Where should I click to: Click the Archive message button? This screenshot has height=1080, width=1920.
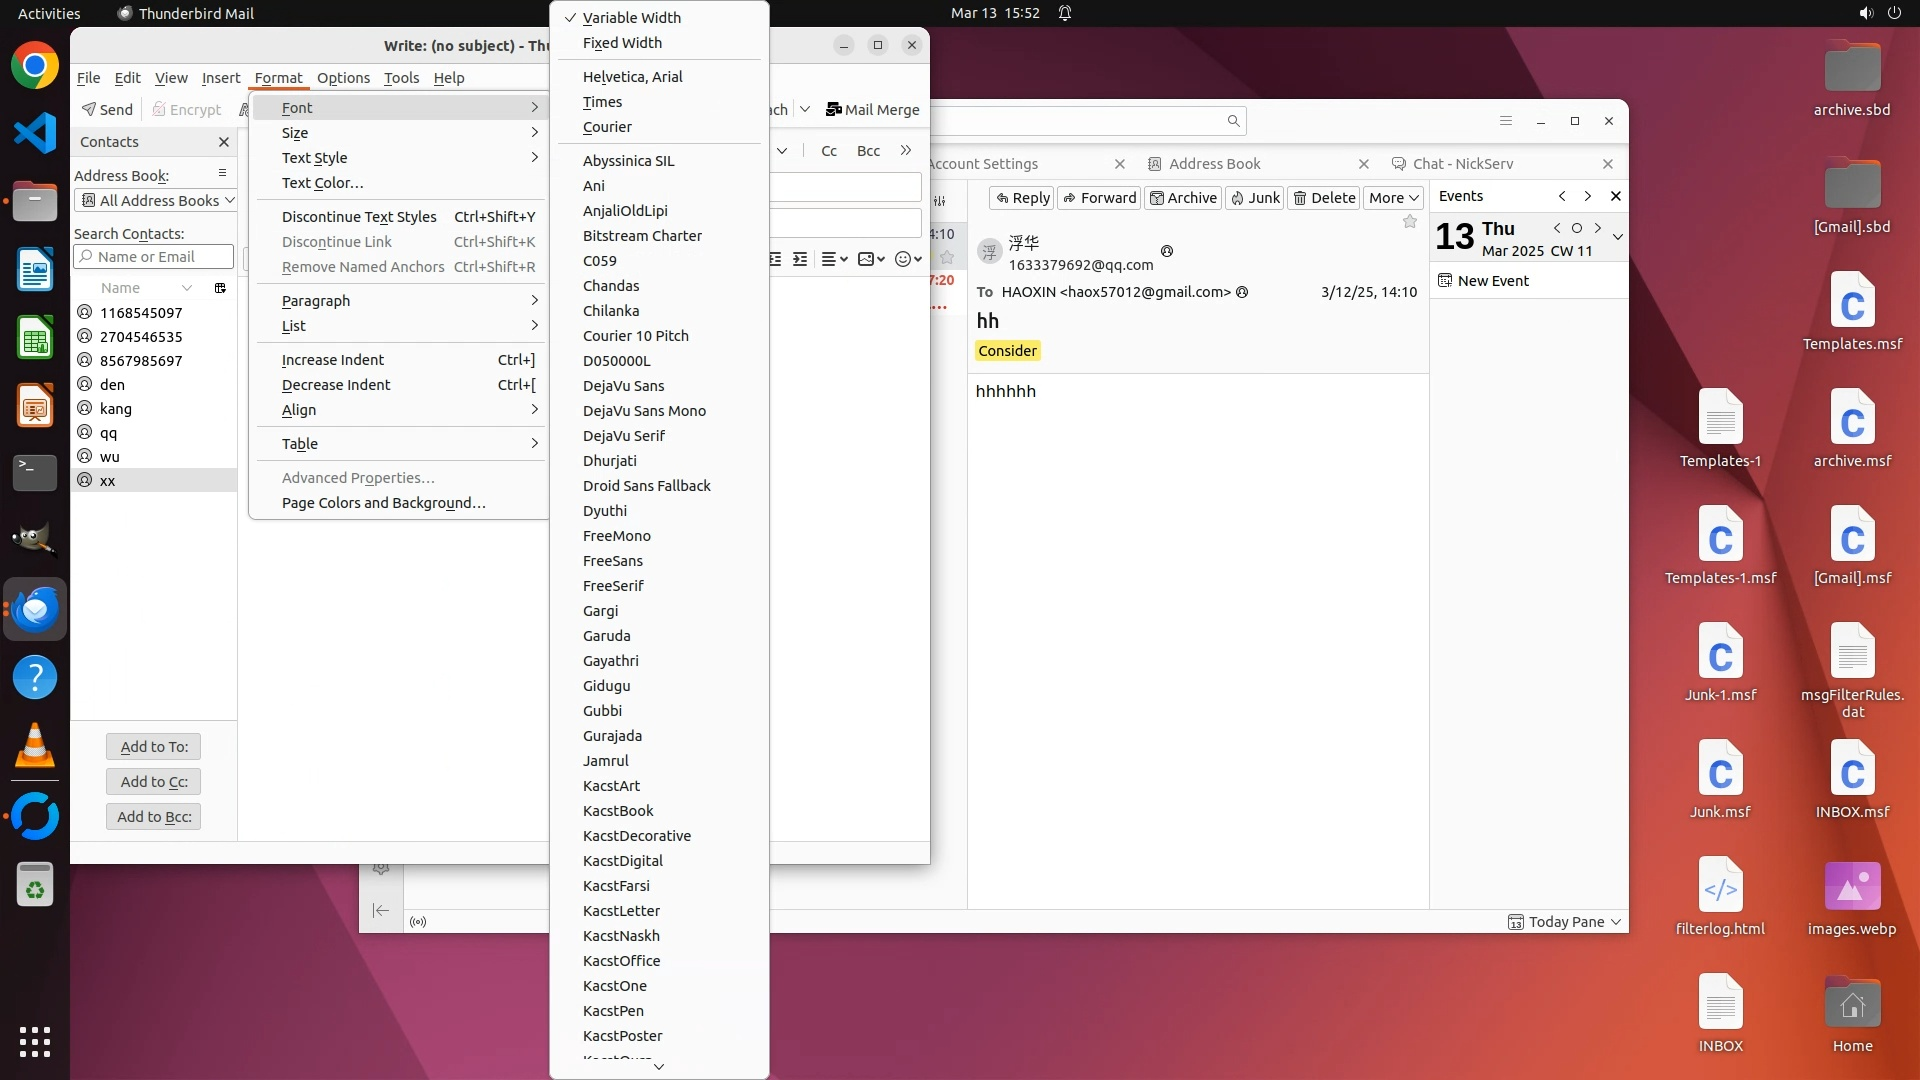(x=1183, y=197)
